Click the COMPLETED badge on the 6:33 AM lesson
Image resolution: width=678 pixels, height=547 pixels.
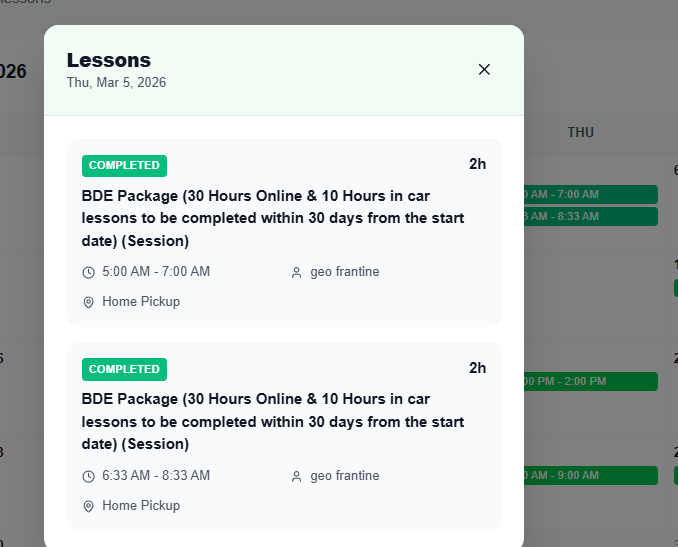click(x=124, y=369)
